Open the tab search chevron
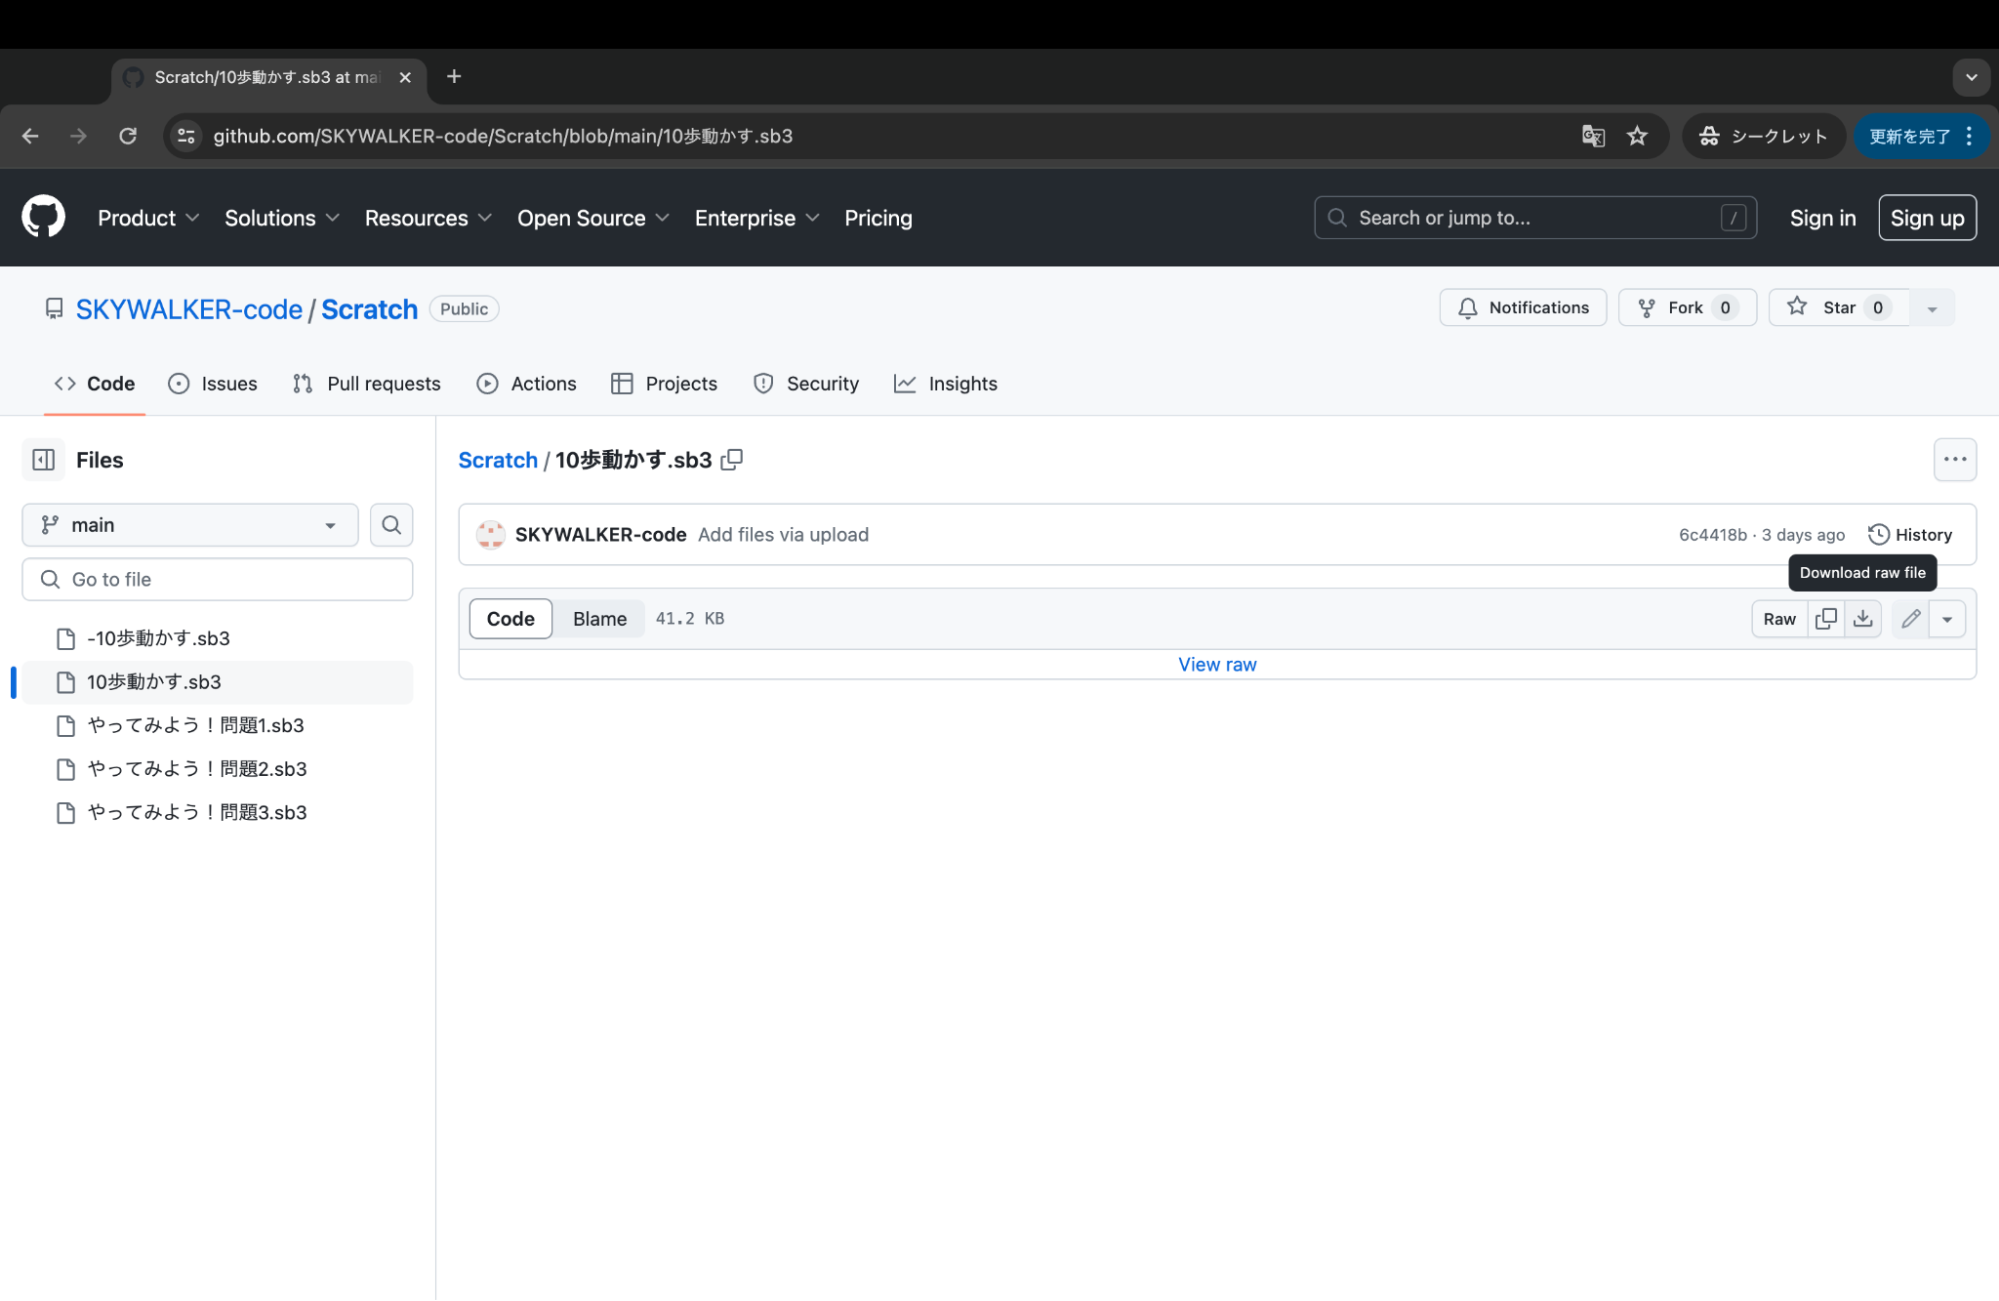The height and width of the screenshot is (1301, 1999). coord(1971,77)
